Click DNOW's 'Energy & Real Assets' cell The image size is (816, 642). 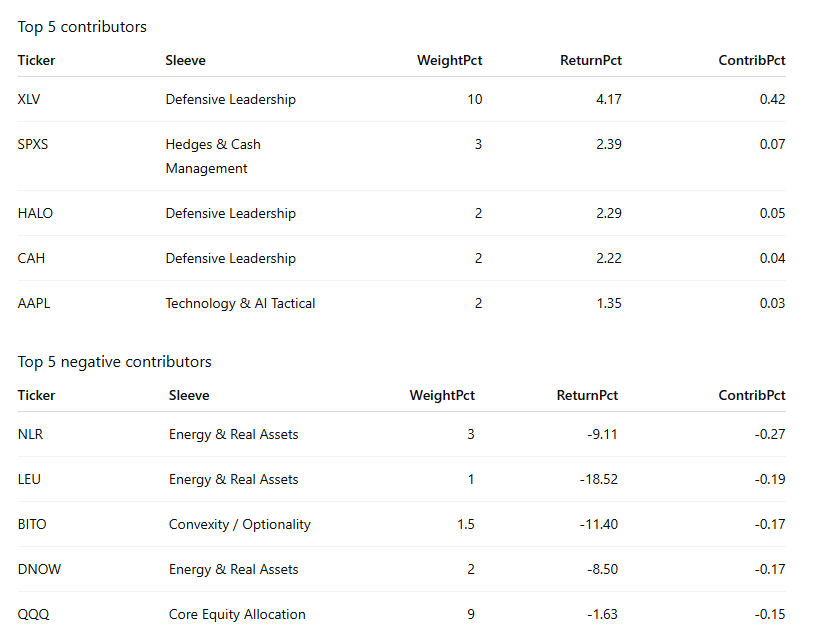pyautogui.click(x=234, y=569)
